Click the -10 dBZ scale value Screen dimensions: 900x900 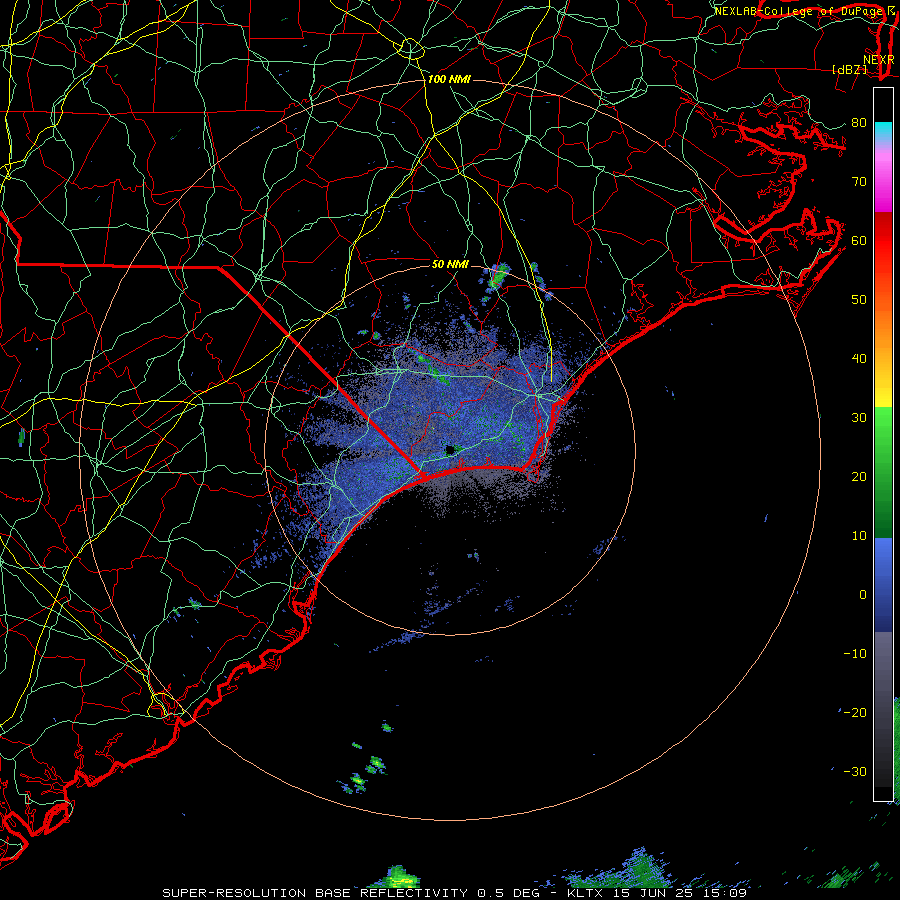855,654
